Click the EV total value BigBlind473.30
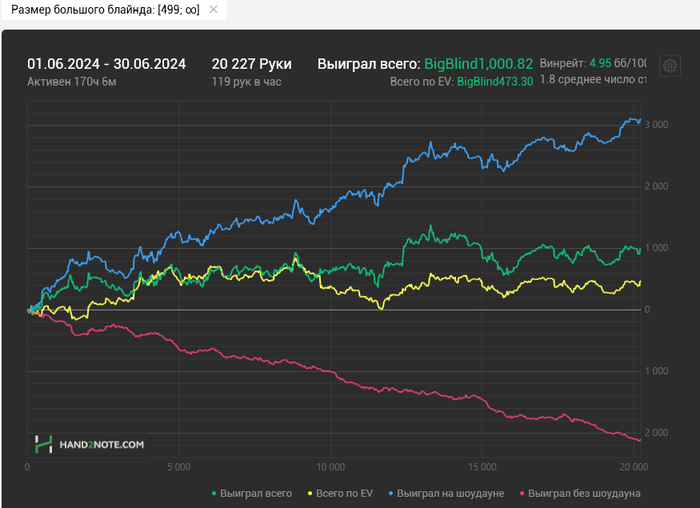 [x=495, y=82]
